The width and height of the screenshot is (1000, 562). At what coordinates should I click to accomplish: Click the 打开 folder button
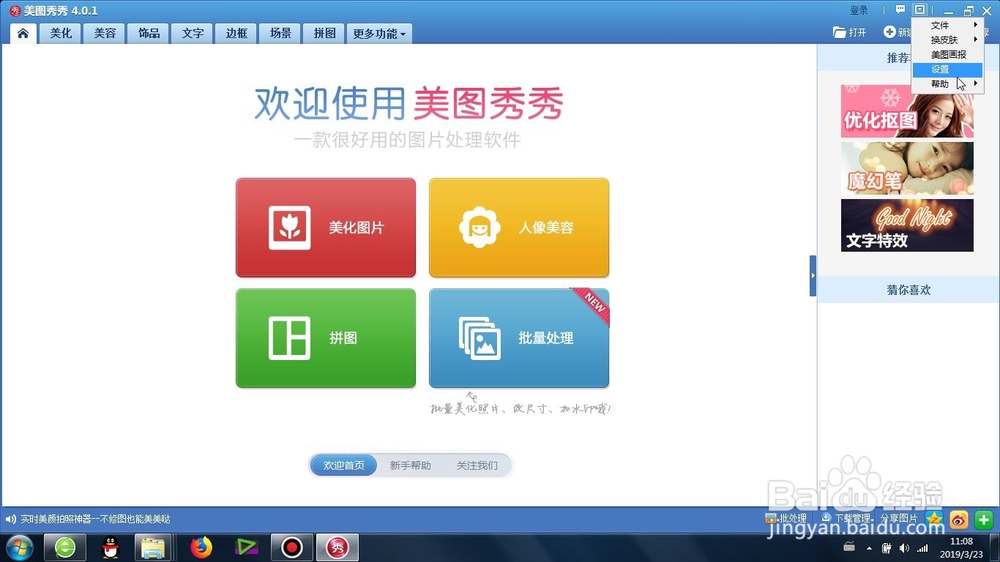tap(849, 32)
